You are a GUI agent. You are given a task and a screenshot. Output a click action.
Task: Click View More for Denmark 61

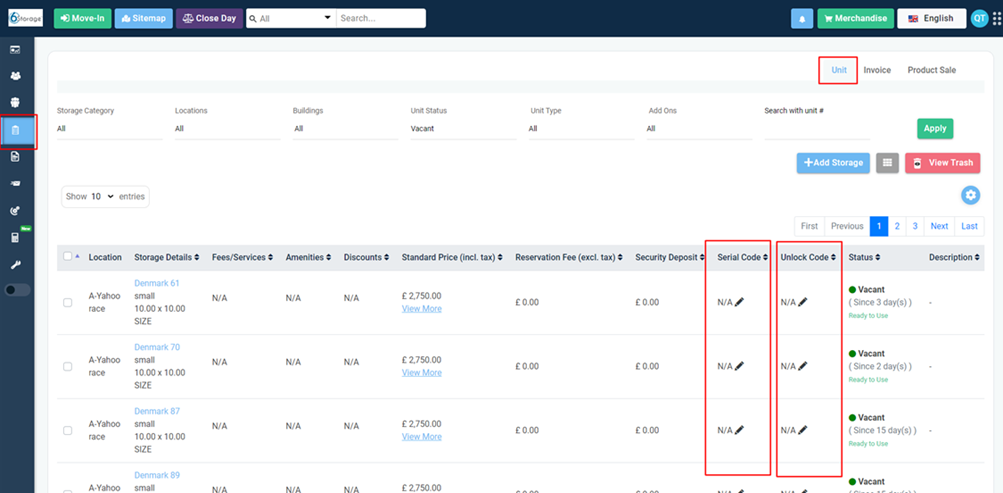click(422, 308)
